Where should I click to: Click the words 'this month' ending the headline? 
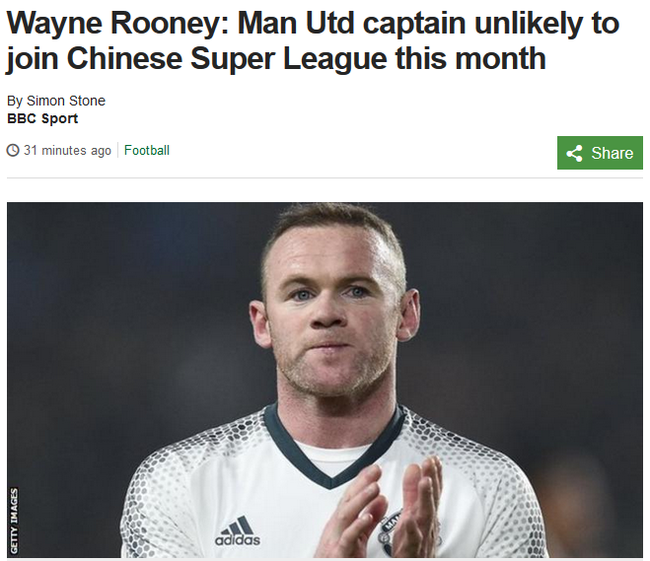coord(471,58)
